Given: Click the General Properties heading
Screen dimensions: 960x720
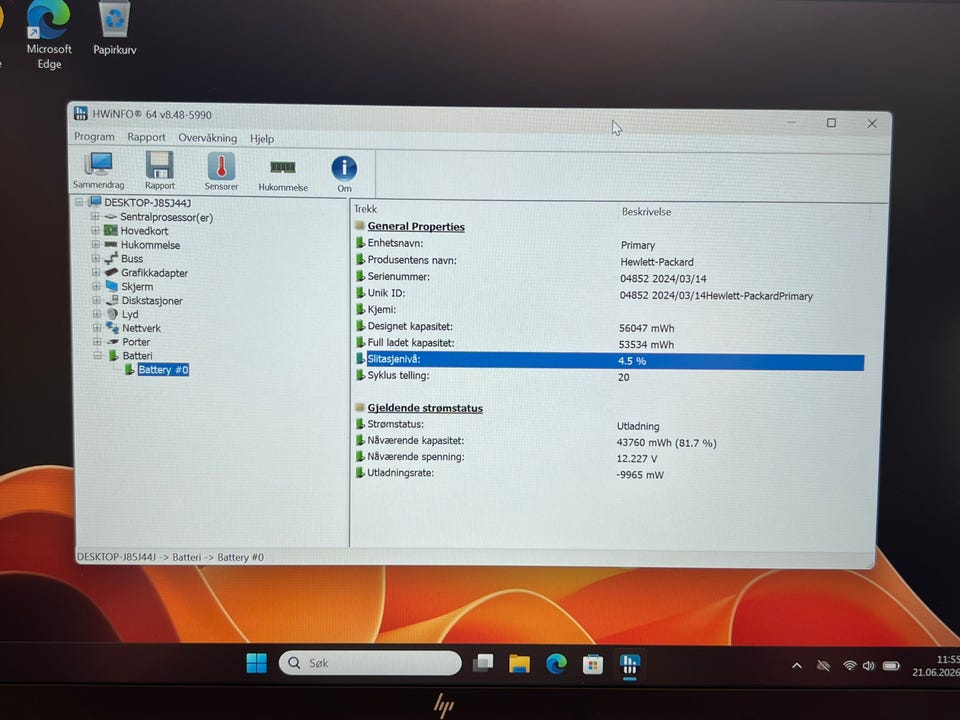Looking at the screenshot, I should coord(416,227).
